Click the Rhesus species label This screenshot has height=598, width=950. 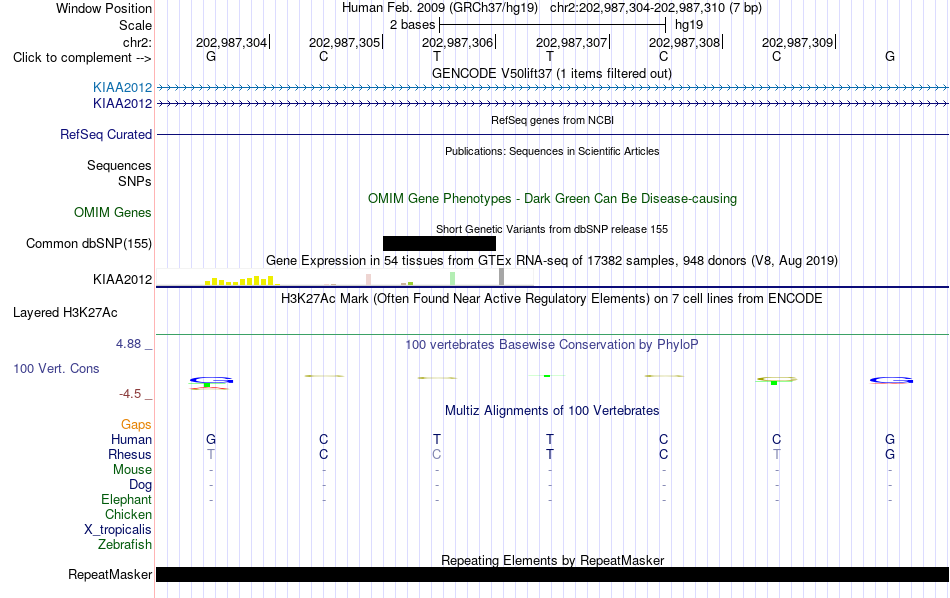tap(130, 454)
